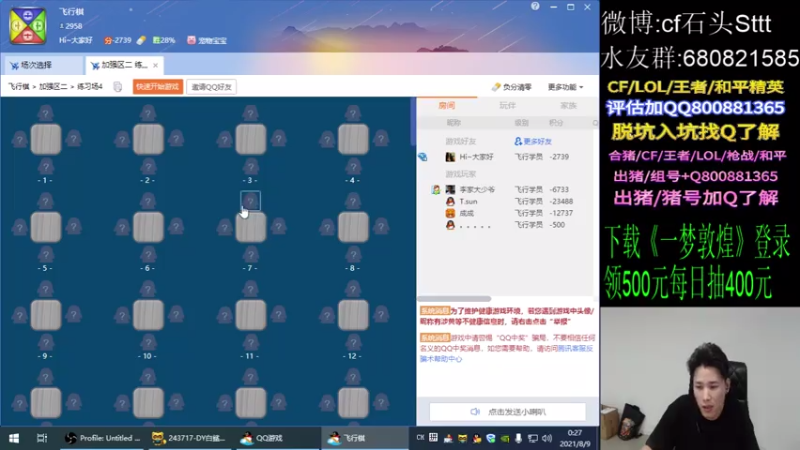Image resolution: width=800 pixels, height=450 pixels.
Task: Click the speaker icon in 小喇叭 box
Action: pos(475,411)
